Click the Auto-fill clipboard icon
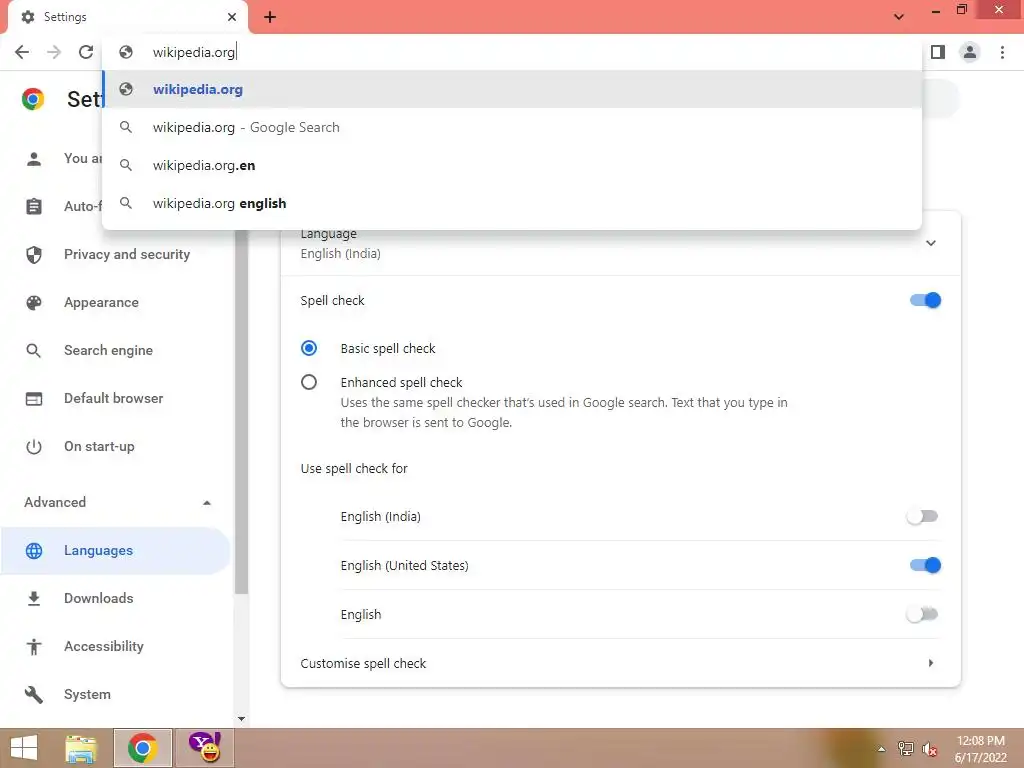Screen dimensions: 1024x768 point(34,206)
